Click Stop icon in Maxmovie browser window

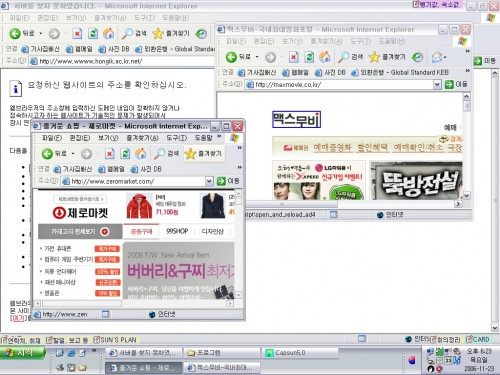pos(293,57)
